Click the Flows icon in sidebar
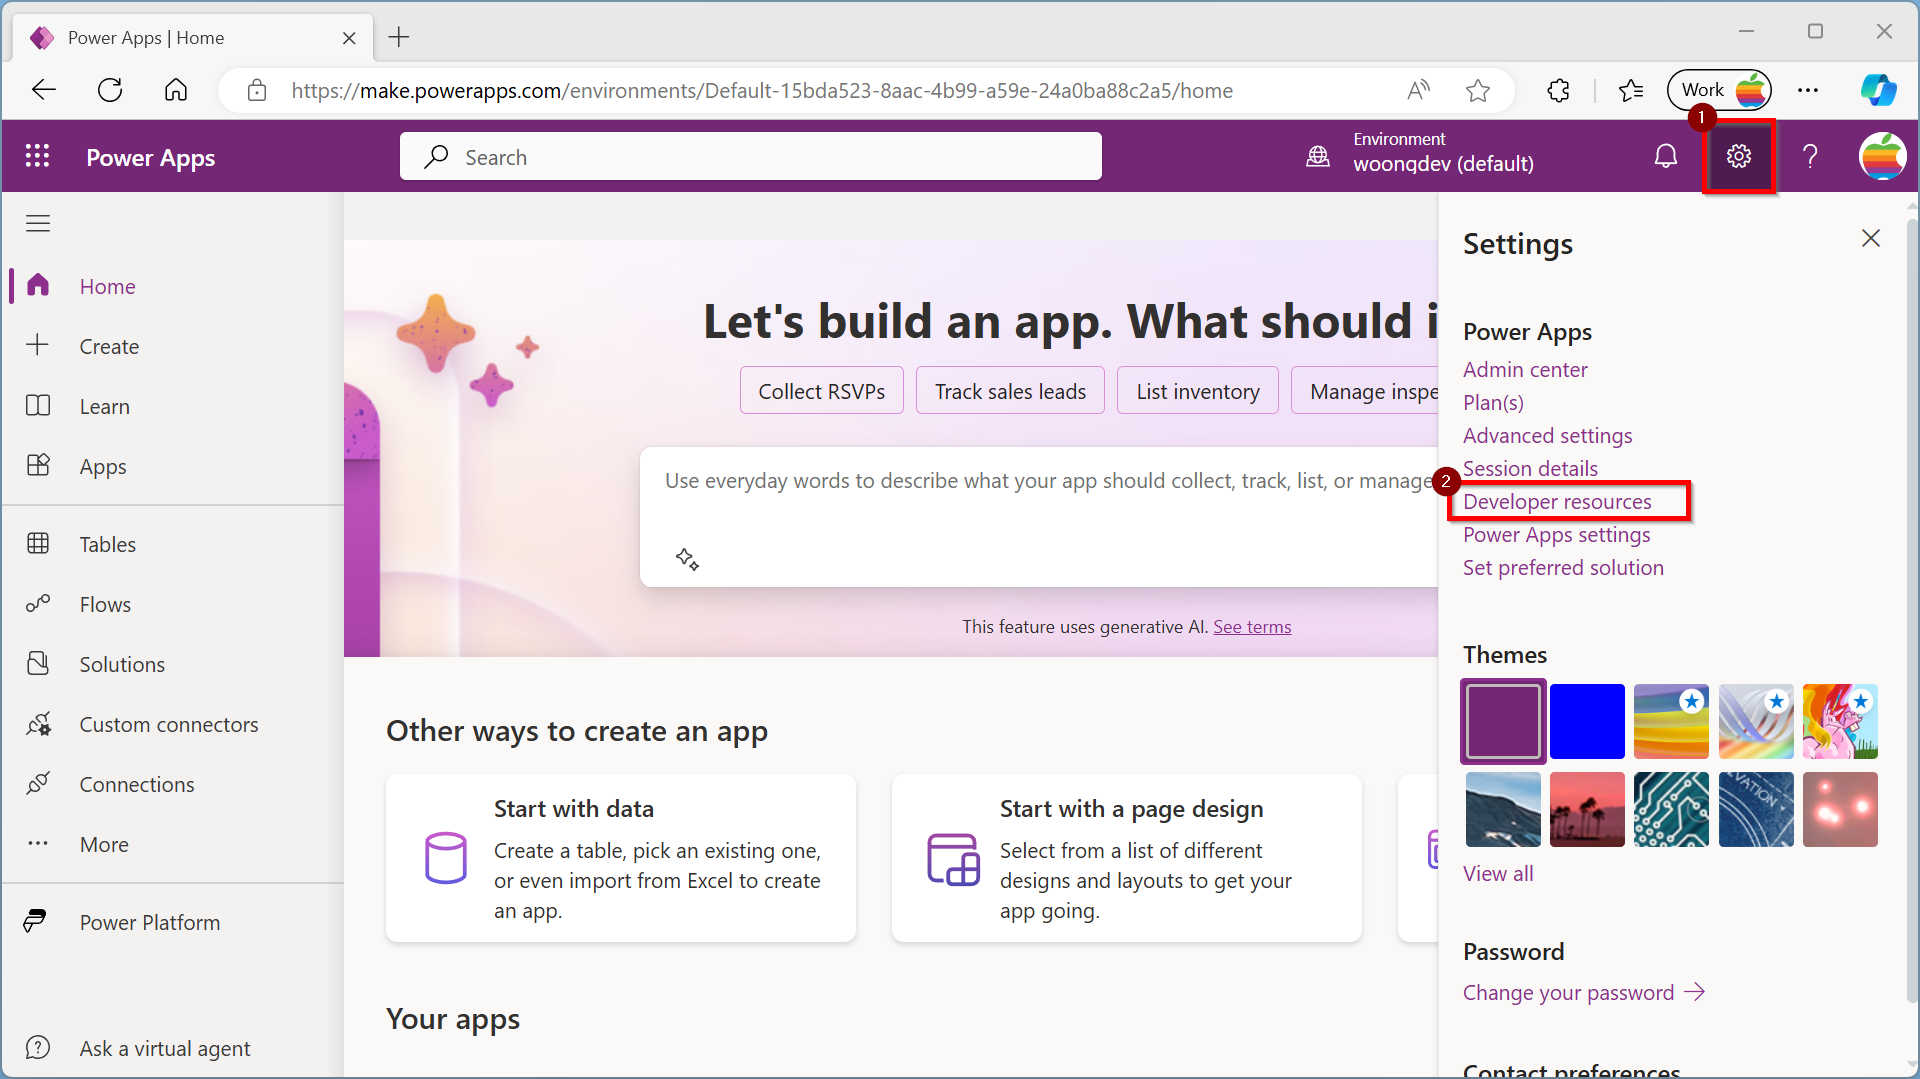1920x1079 pixels. click(x=38, y=603)
